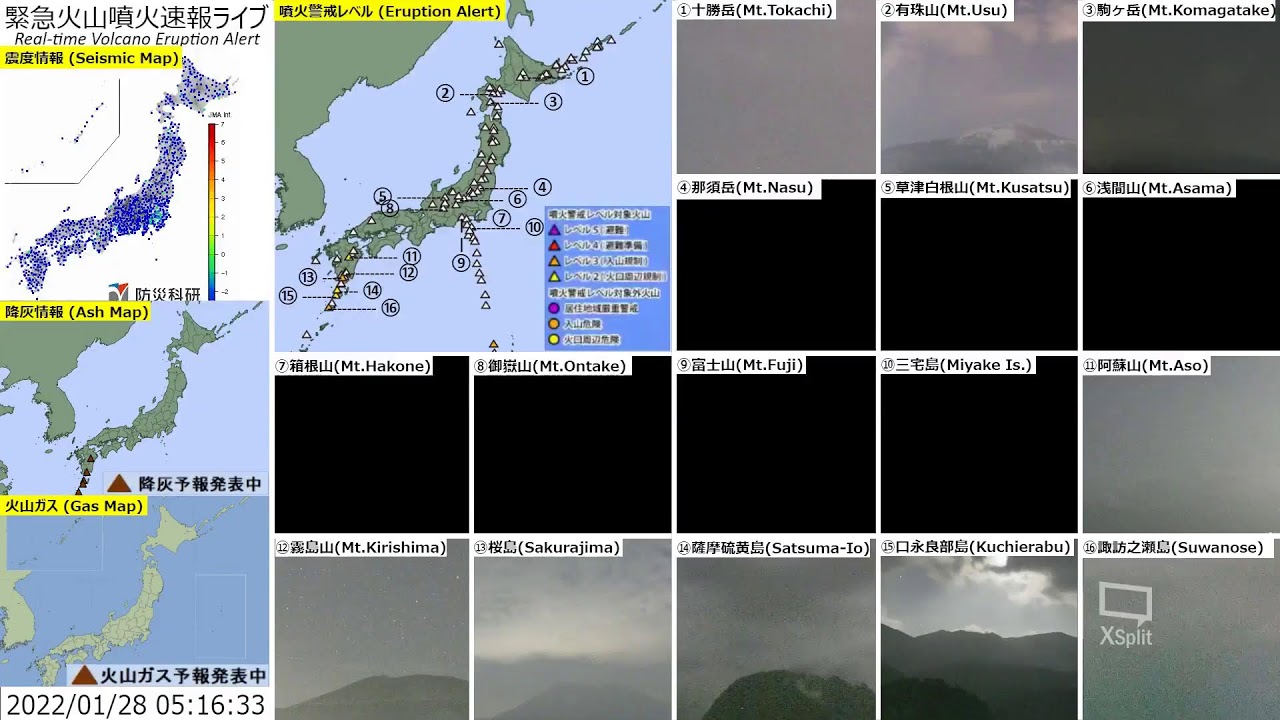Click the orange Level 3 triangle in legend

pos(553,260)
